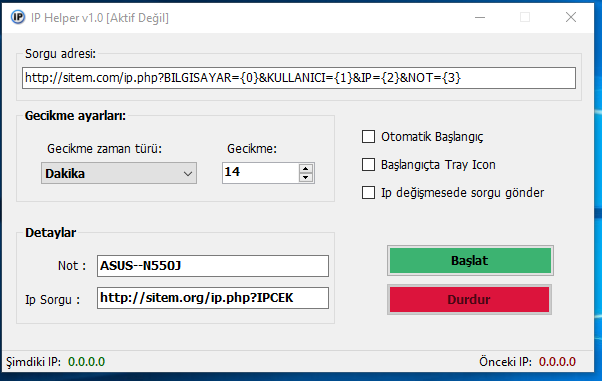The width and height of the screenshot is (602, 381).
Task: Click the green Başlat button
Action: click(470, 260)
